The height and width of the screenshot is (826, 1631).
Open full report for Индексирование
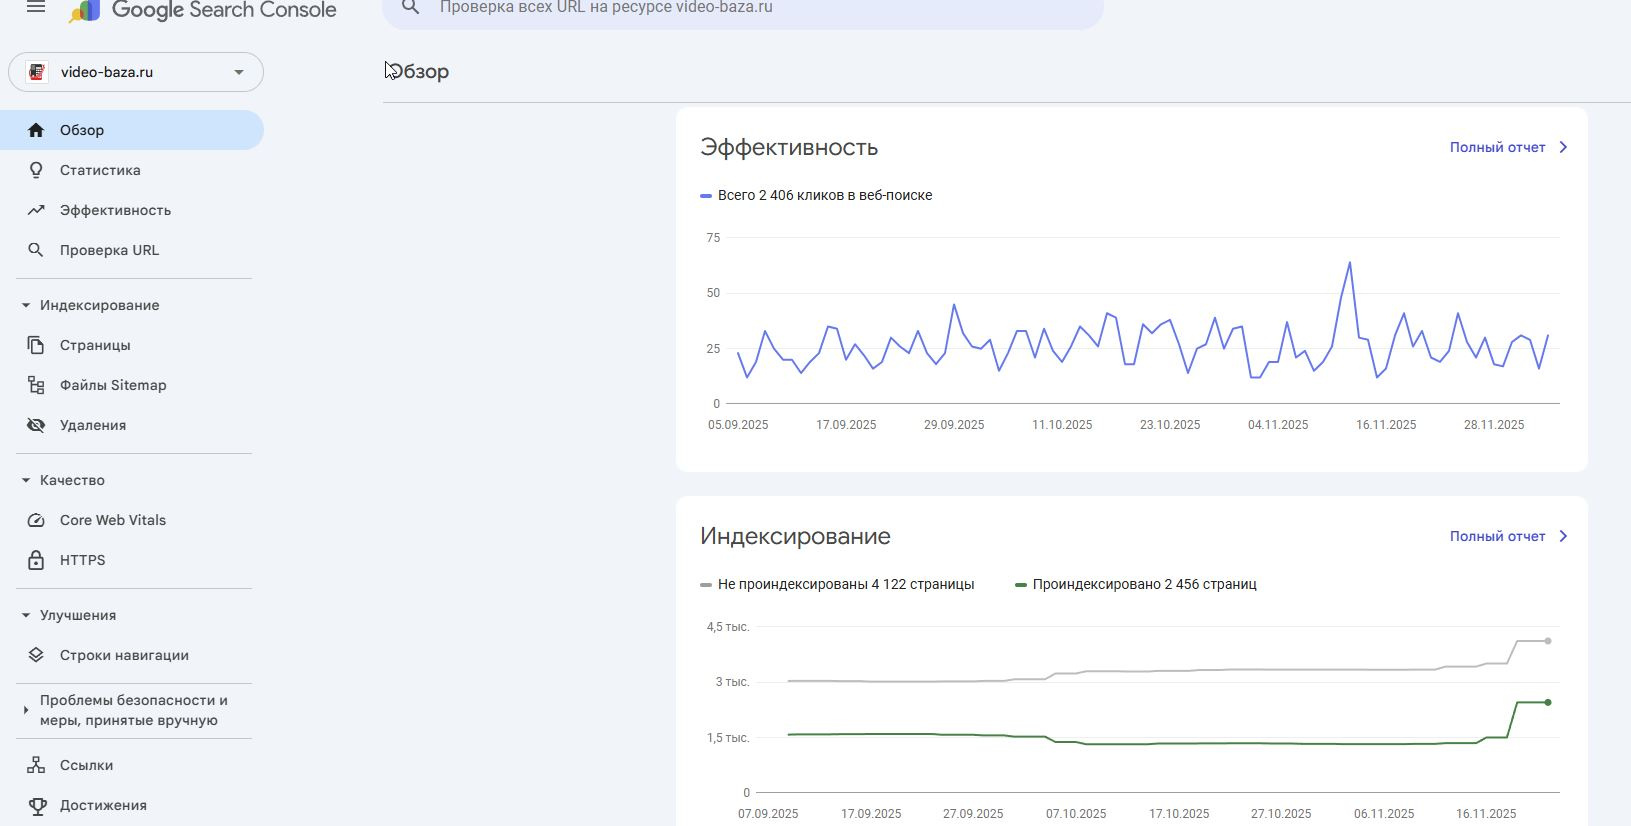point(1508,536)
